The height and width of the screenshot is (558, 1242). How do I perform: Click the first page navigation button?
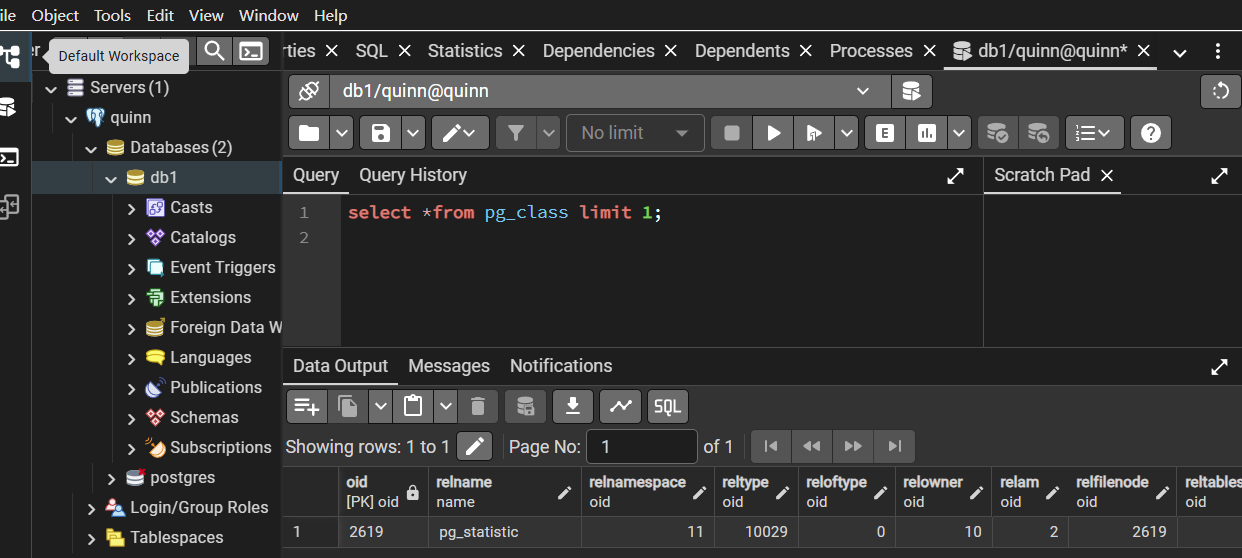coord(771,446)
